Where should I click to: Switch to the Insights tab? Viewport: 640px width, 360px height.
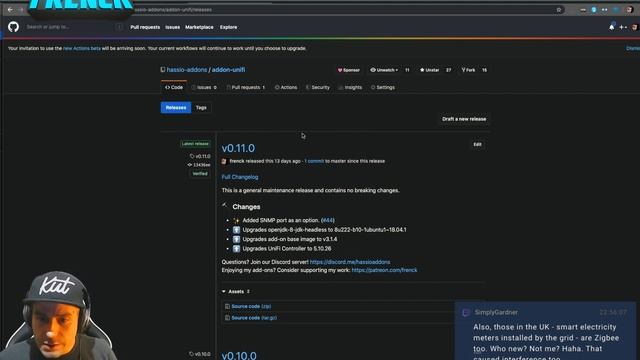(350, 87)
